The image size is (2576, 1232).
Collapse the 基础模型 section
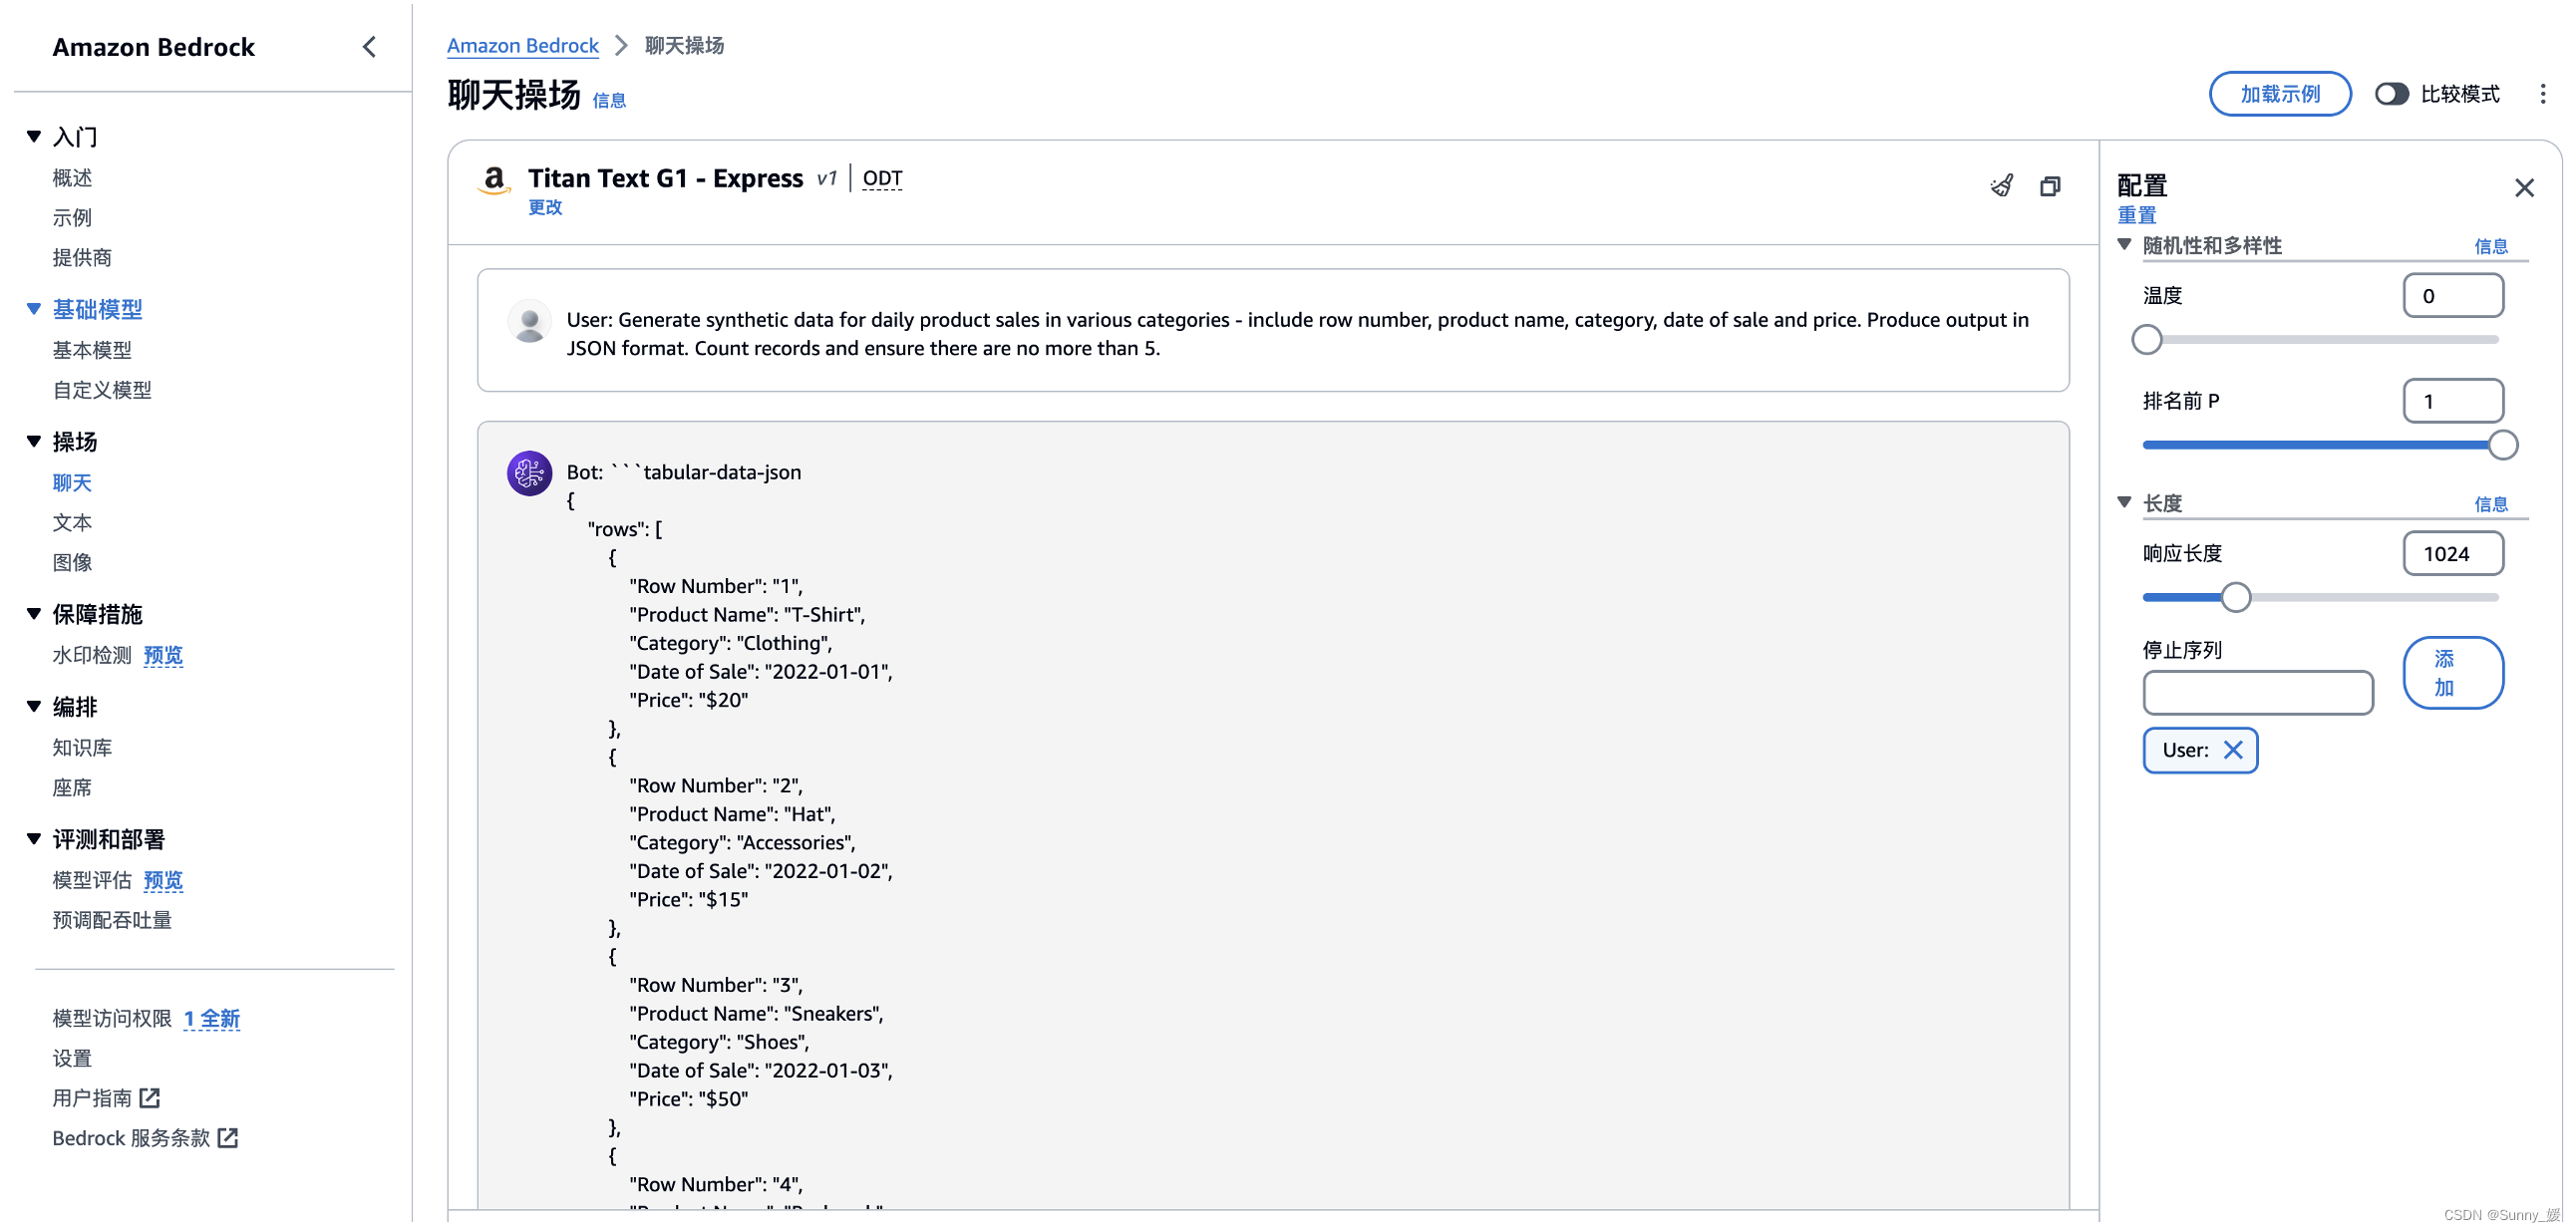point(34,309)
